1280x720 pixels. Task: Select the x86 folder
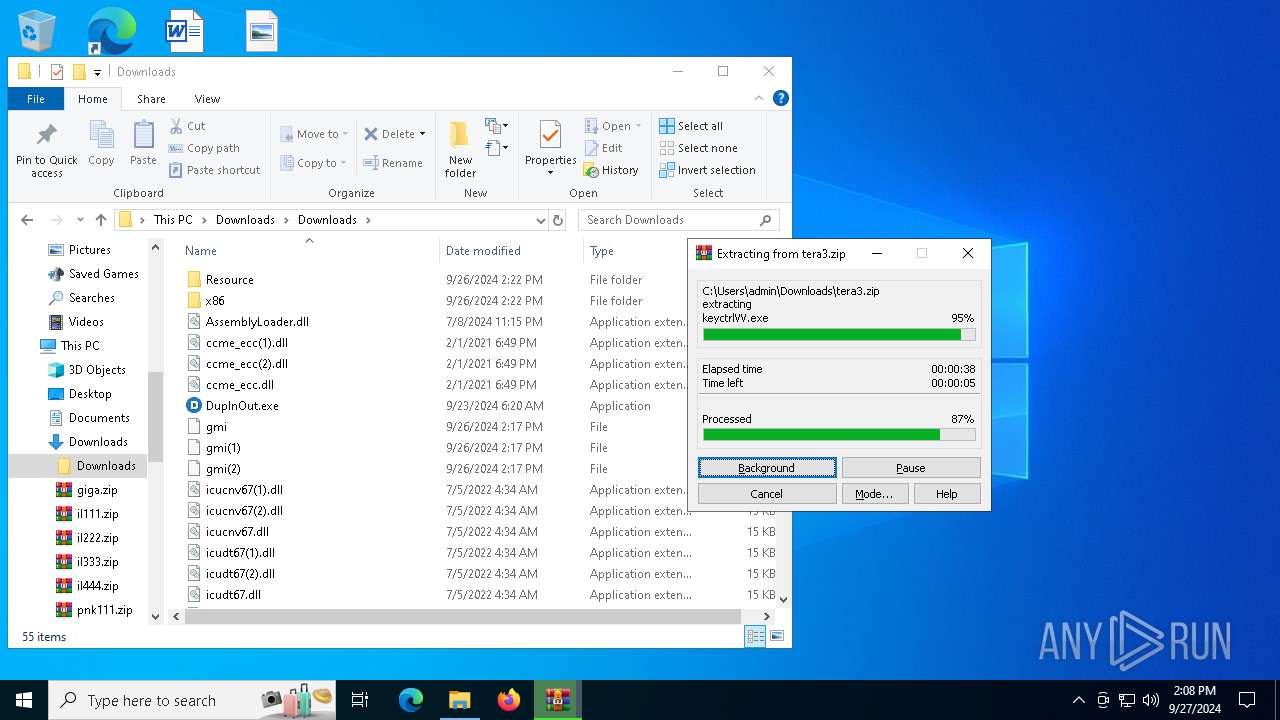215,301
